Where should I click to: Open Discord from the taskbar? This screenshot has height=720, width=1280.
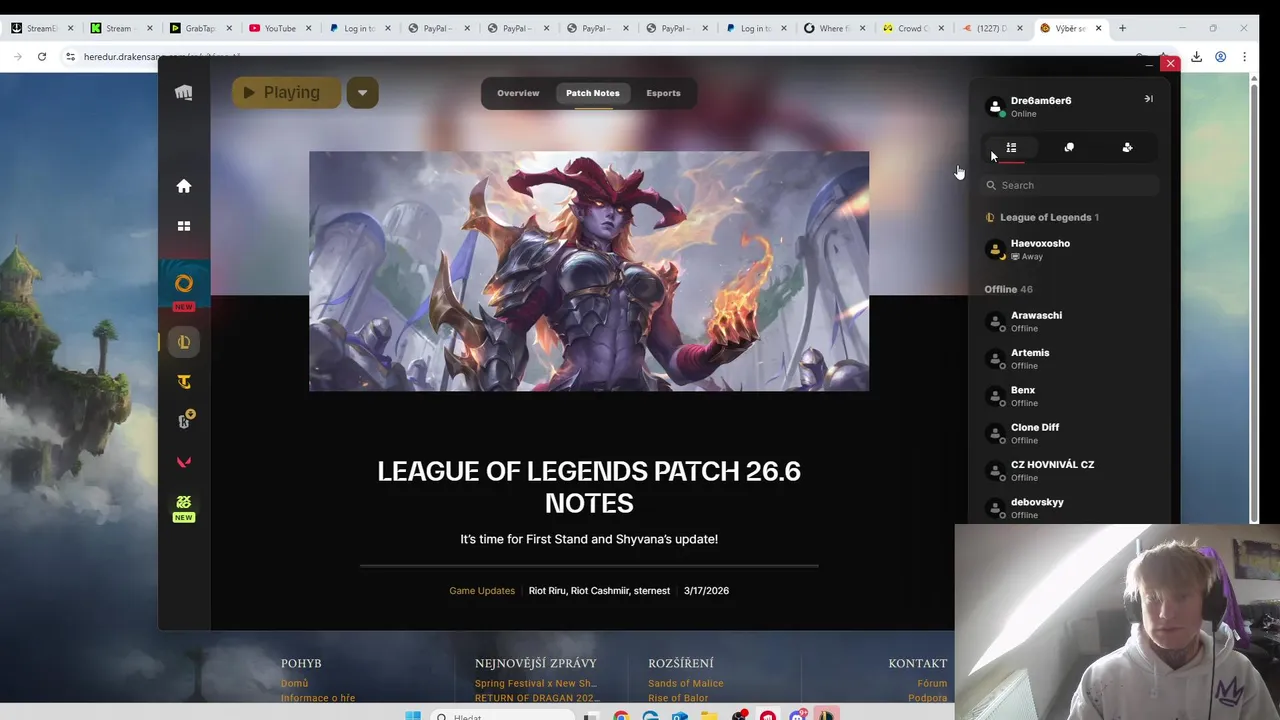point(798,716)
